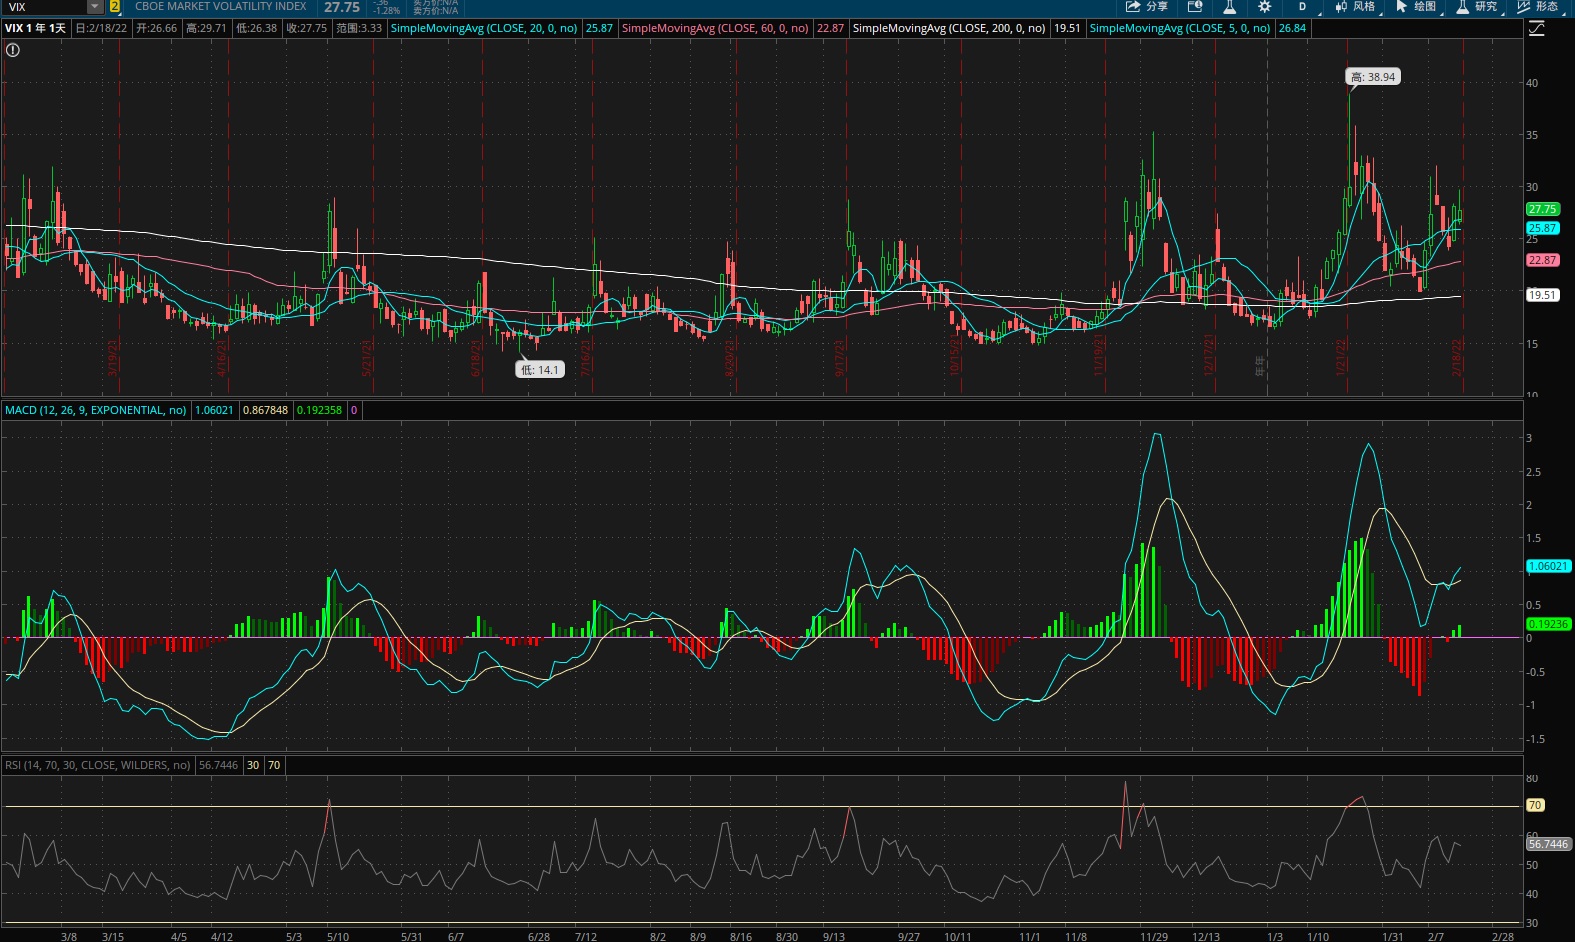
Task: Click the yellow link color box 2
Action: coord(115,7)
